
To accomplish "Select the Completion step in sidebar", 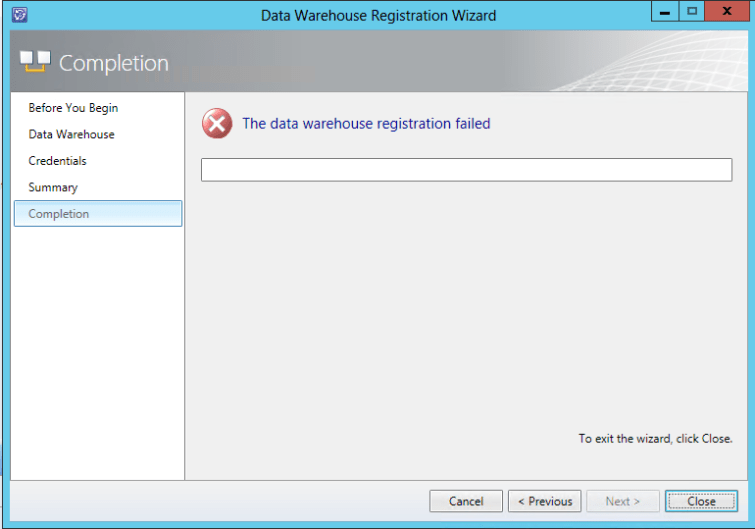I will click(59, 214).
